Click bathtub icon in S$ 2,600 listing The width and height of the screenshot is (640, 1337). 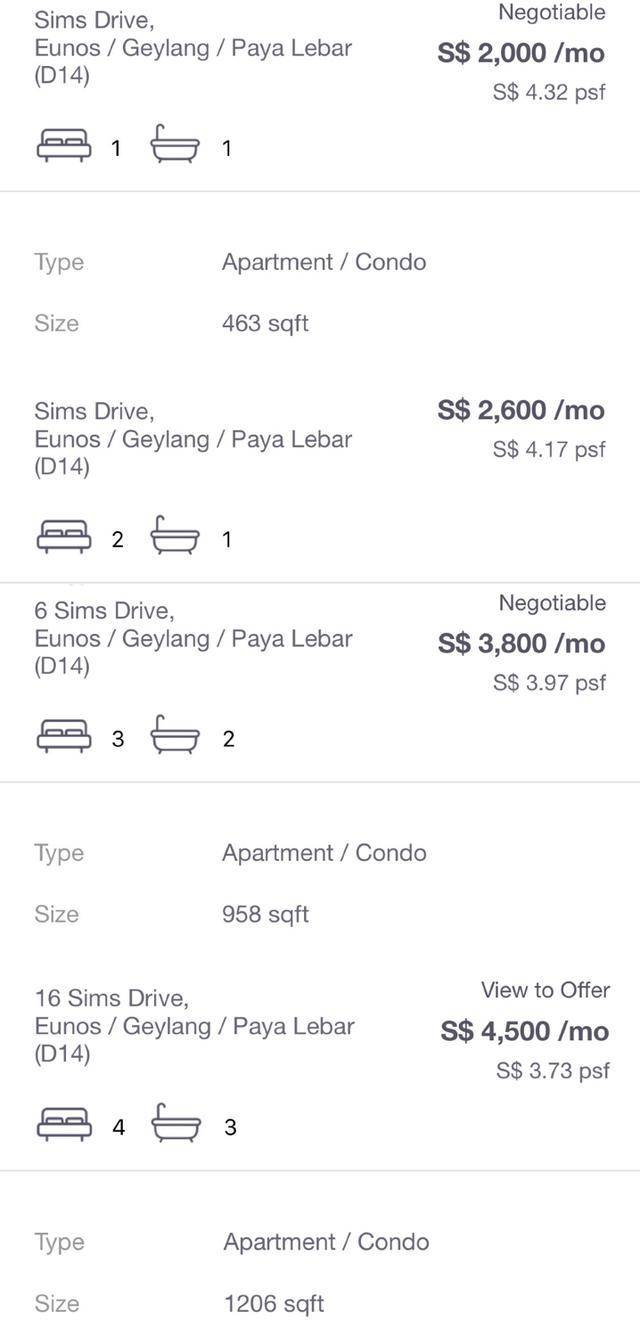click(x=175, y=538)
